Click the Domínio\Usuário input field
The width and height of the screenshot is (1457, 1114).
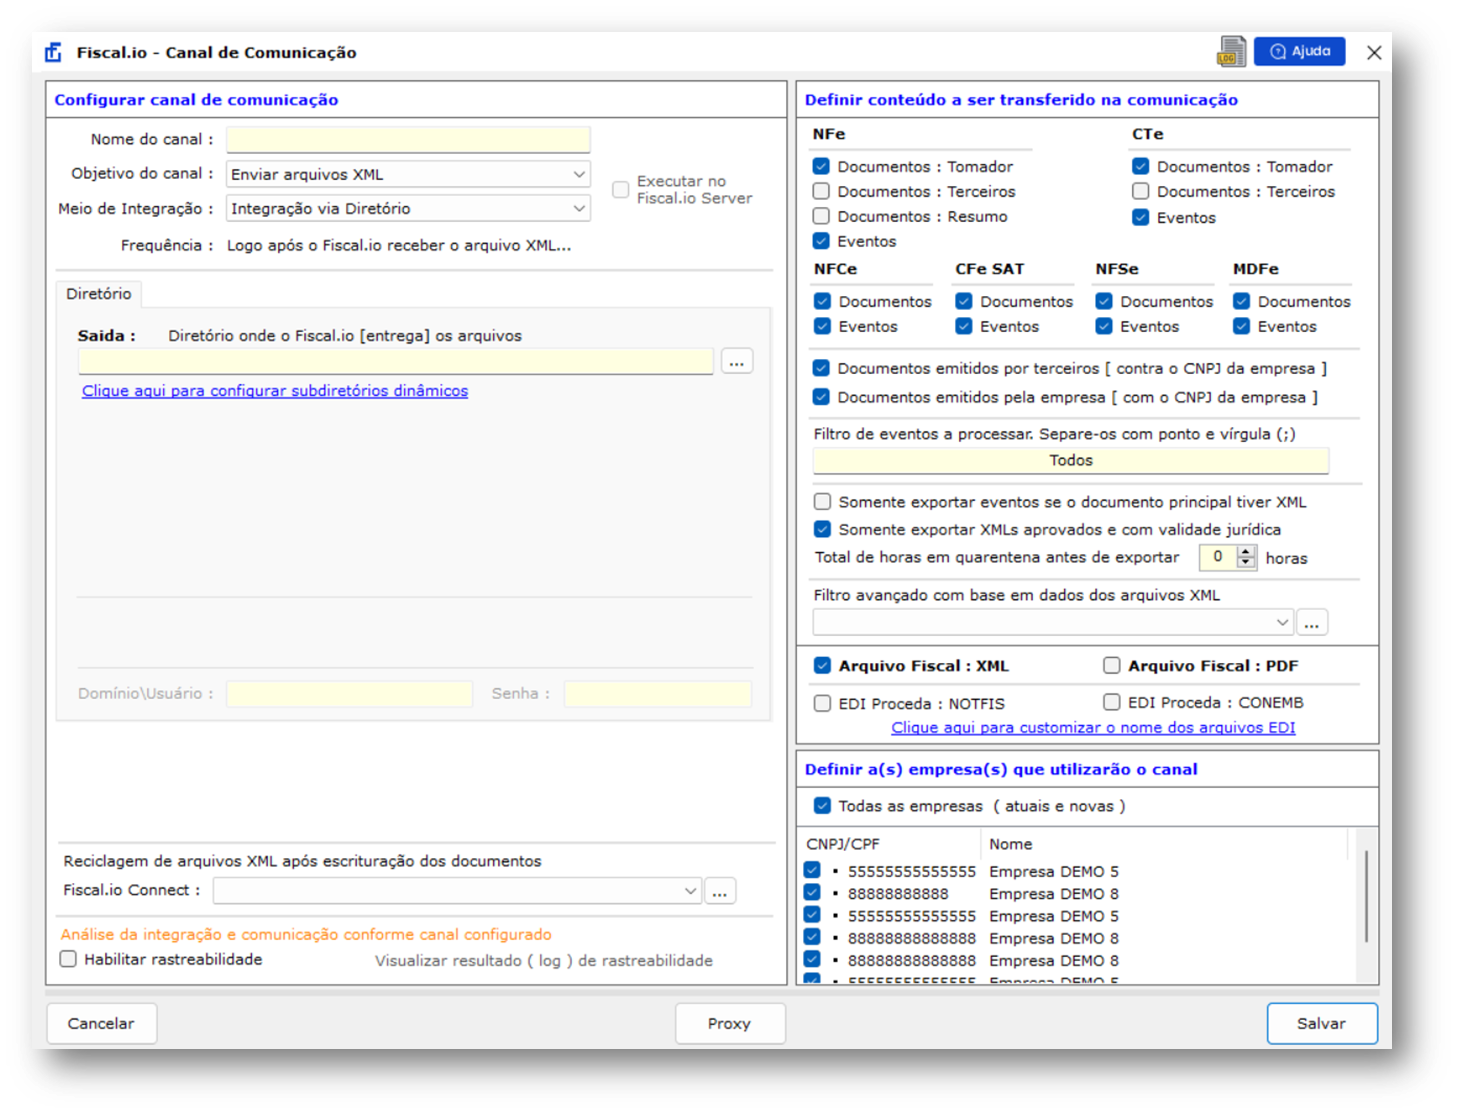[x=349, y=694]
